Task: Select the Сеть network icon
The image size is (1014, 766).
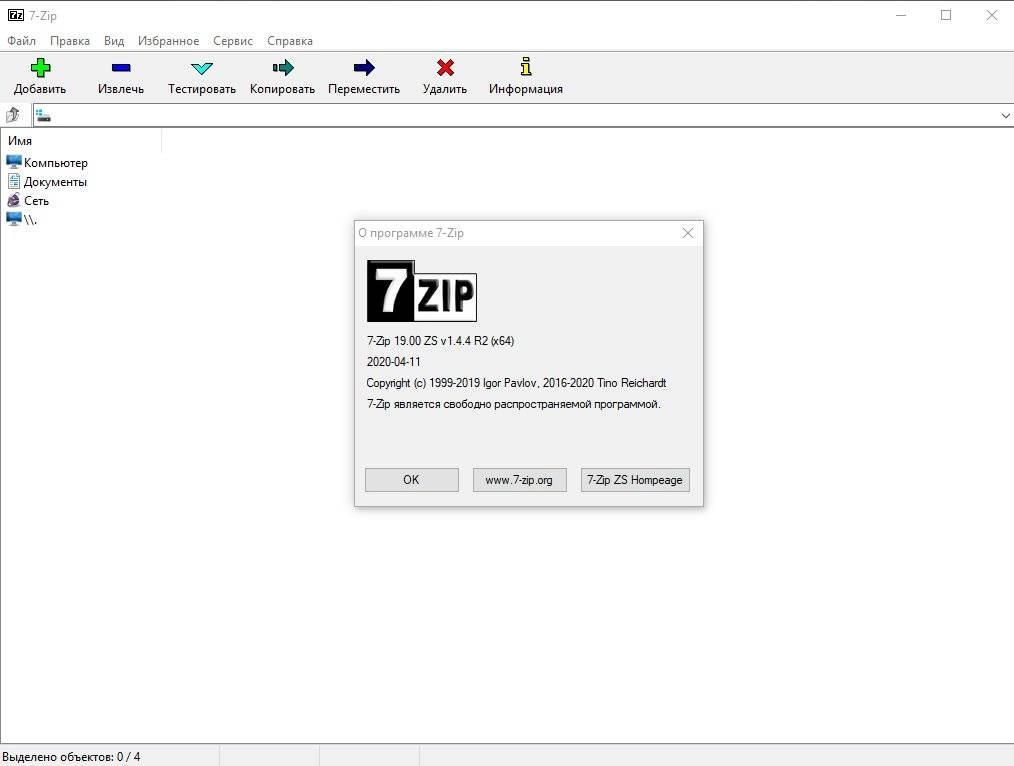Action: click(14, 200)
